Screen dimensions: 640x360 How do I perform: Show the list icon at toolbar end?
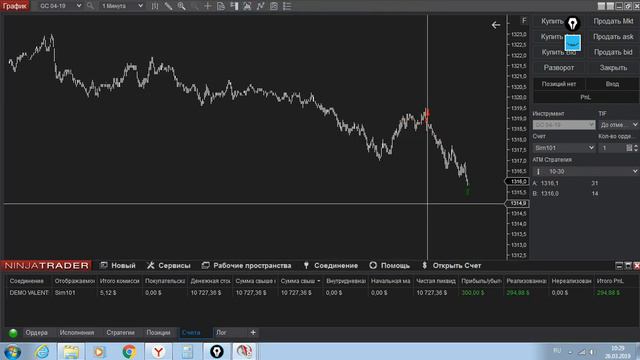[x=287, y=6]
